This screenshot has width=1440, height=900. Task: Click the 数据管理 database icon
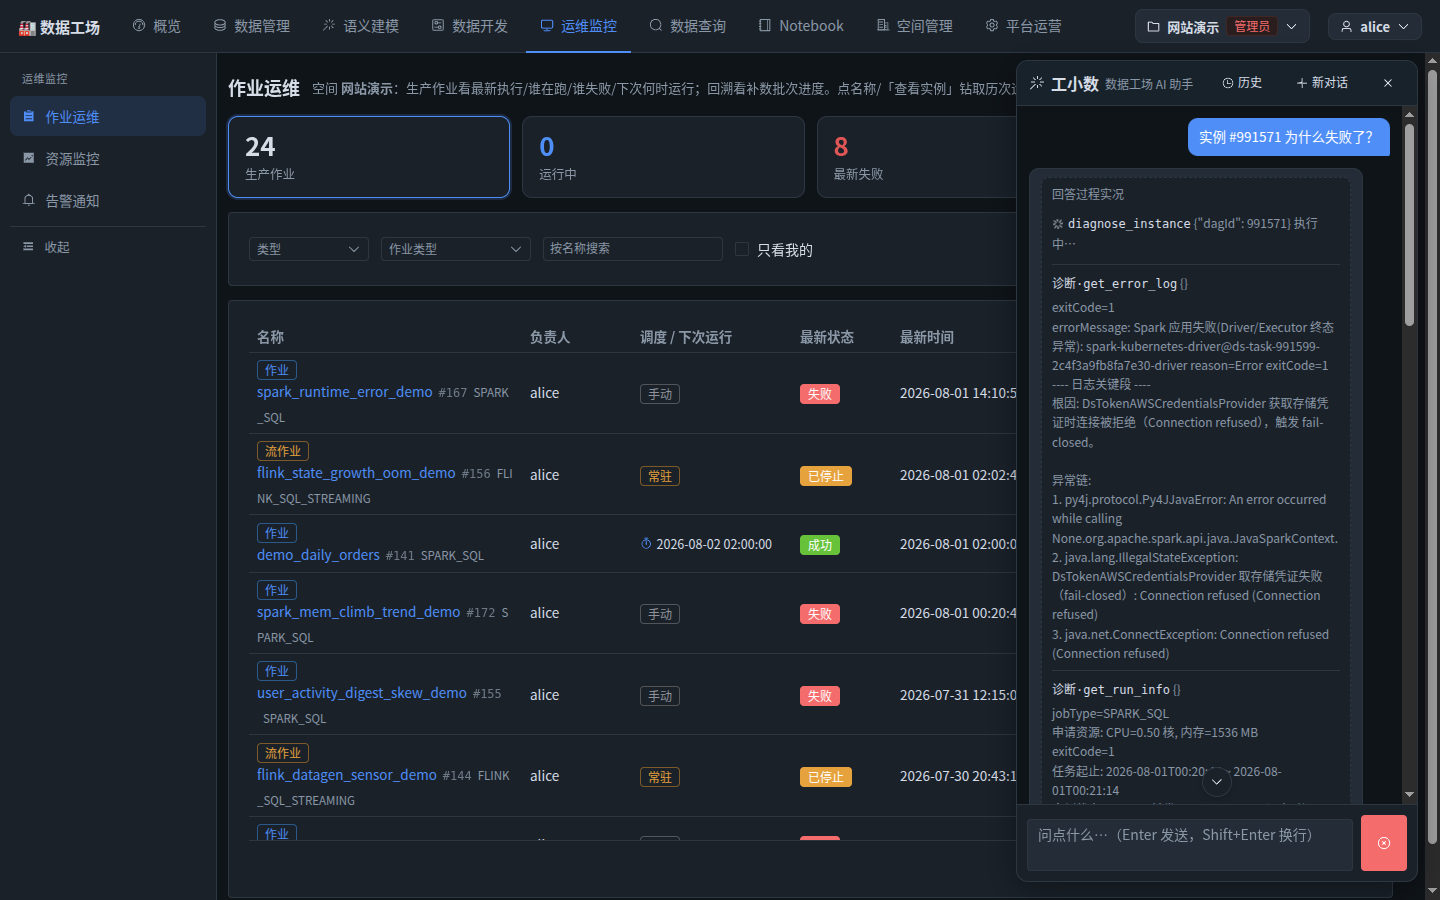click(220, 26)
